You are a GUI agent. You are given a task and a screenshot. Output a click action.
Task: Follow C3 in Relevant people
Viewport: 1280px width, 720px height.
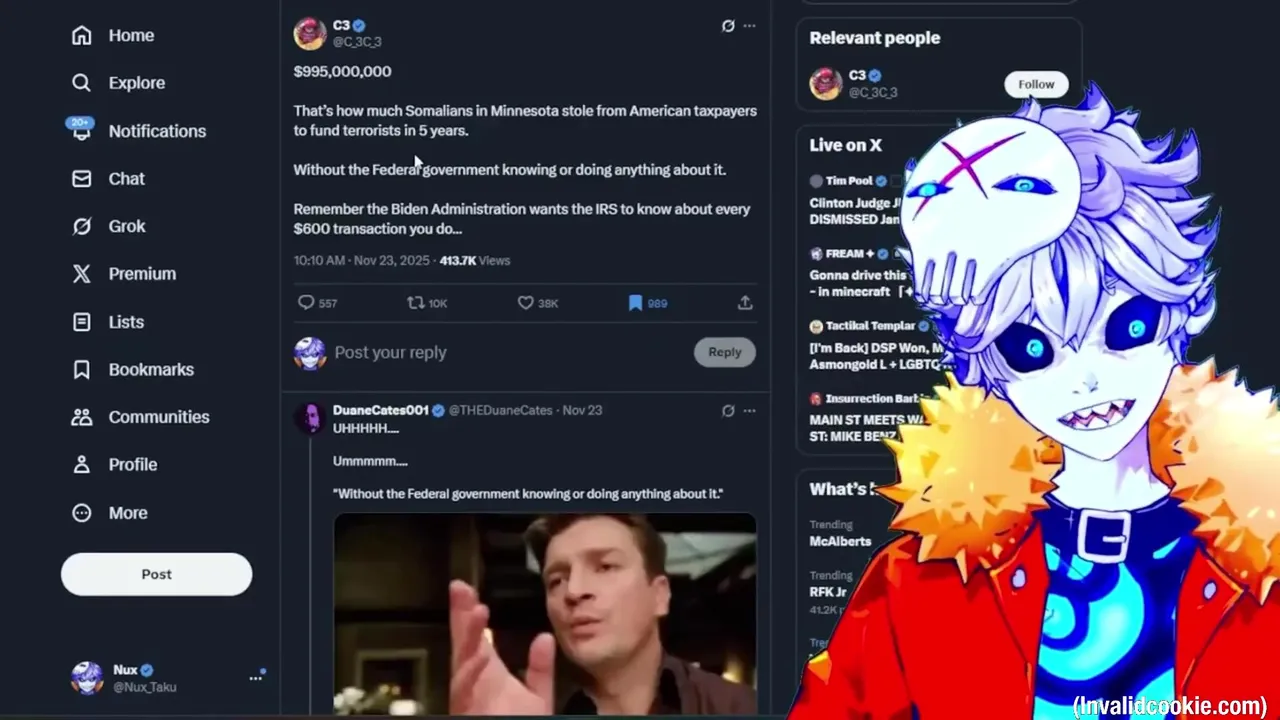click(x=1036, y=84)
